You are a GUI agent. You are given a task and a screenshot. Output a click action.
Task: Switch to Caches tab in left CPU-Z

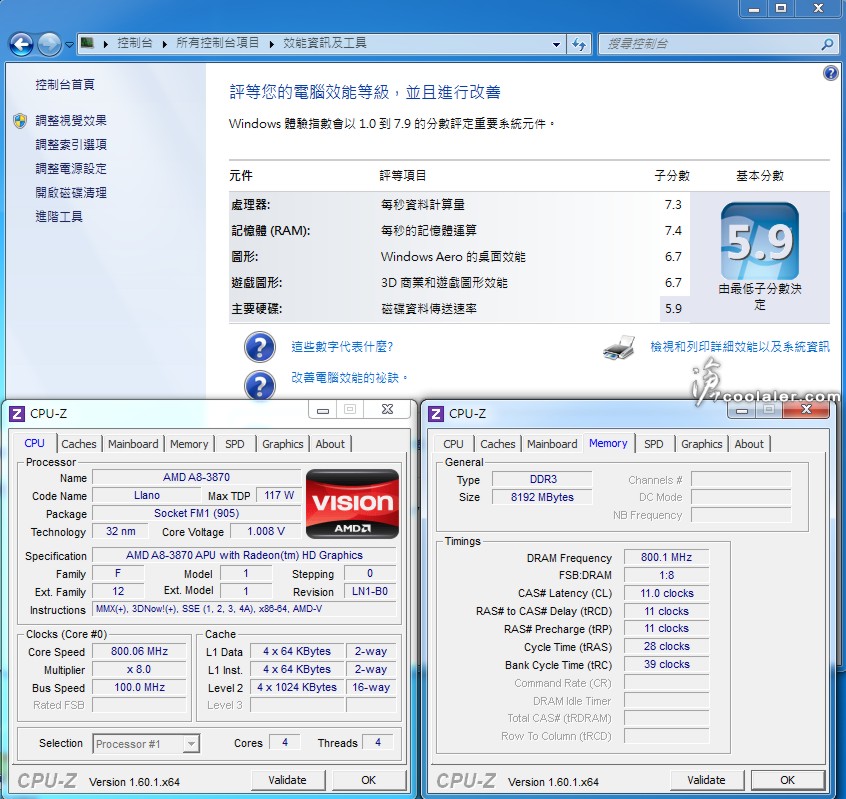[79, 444]
